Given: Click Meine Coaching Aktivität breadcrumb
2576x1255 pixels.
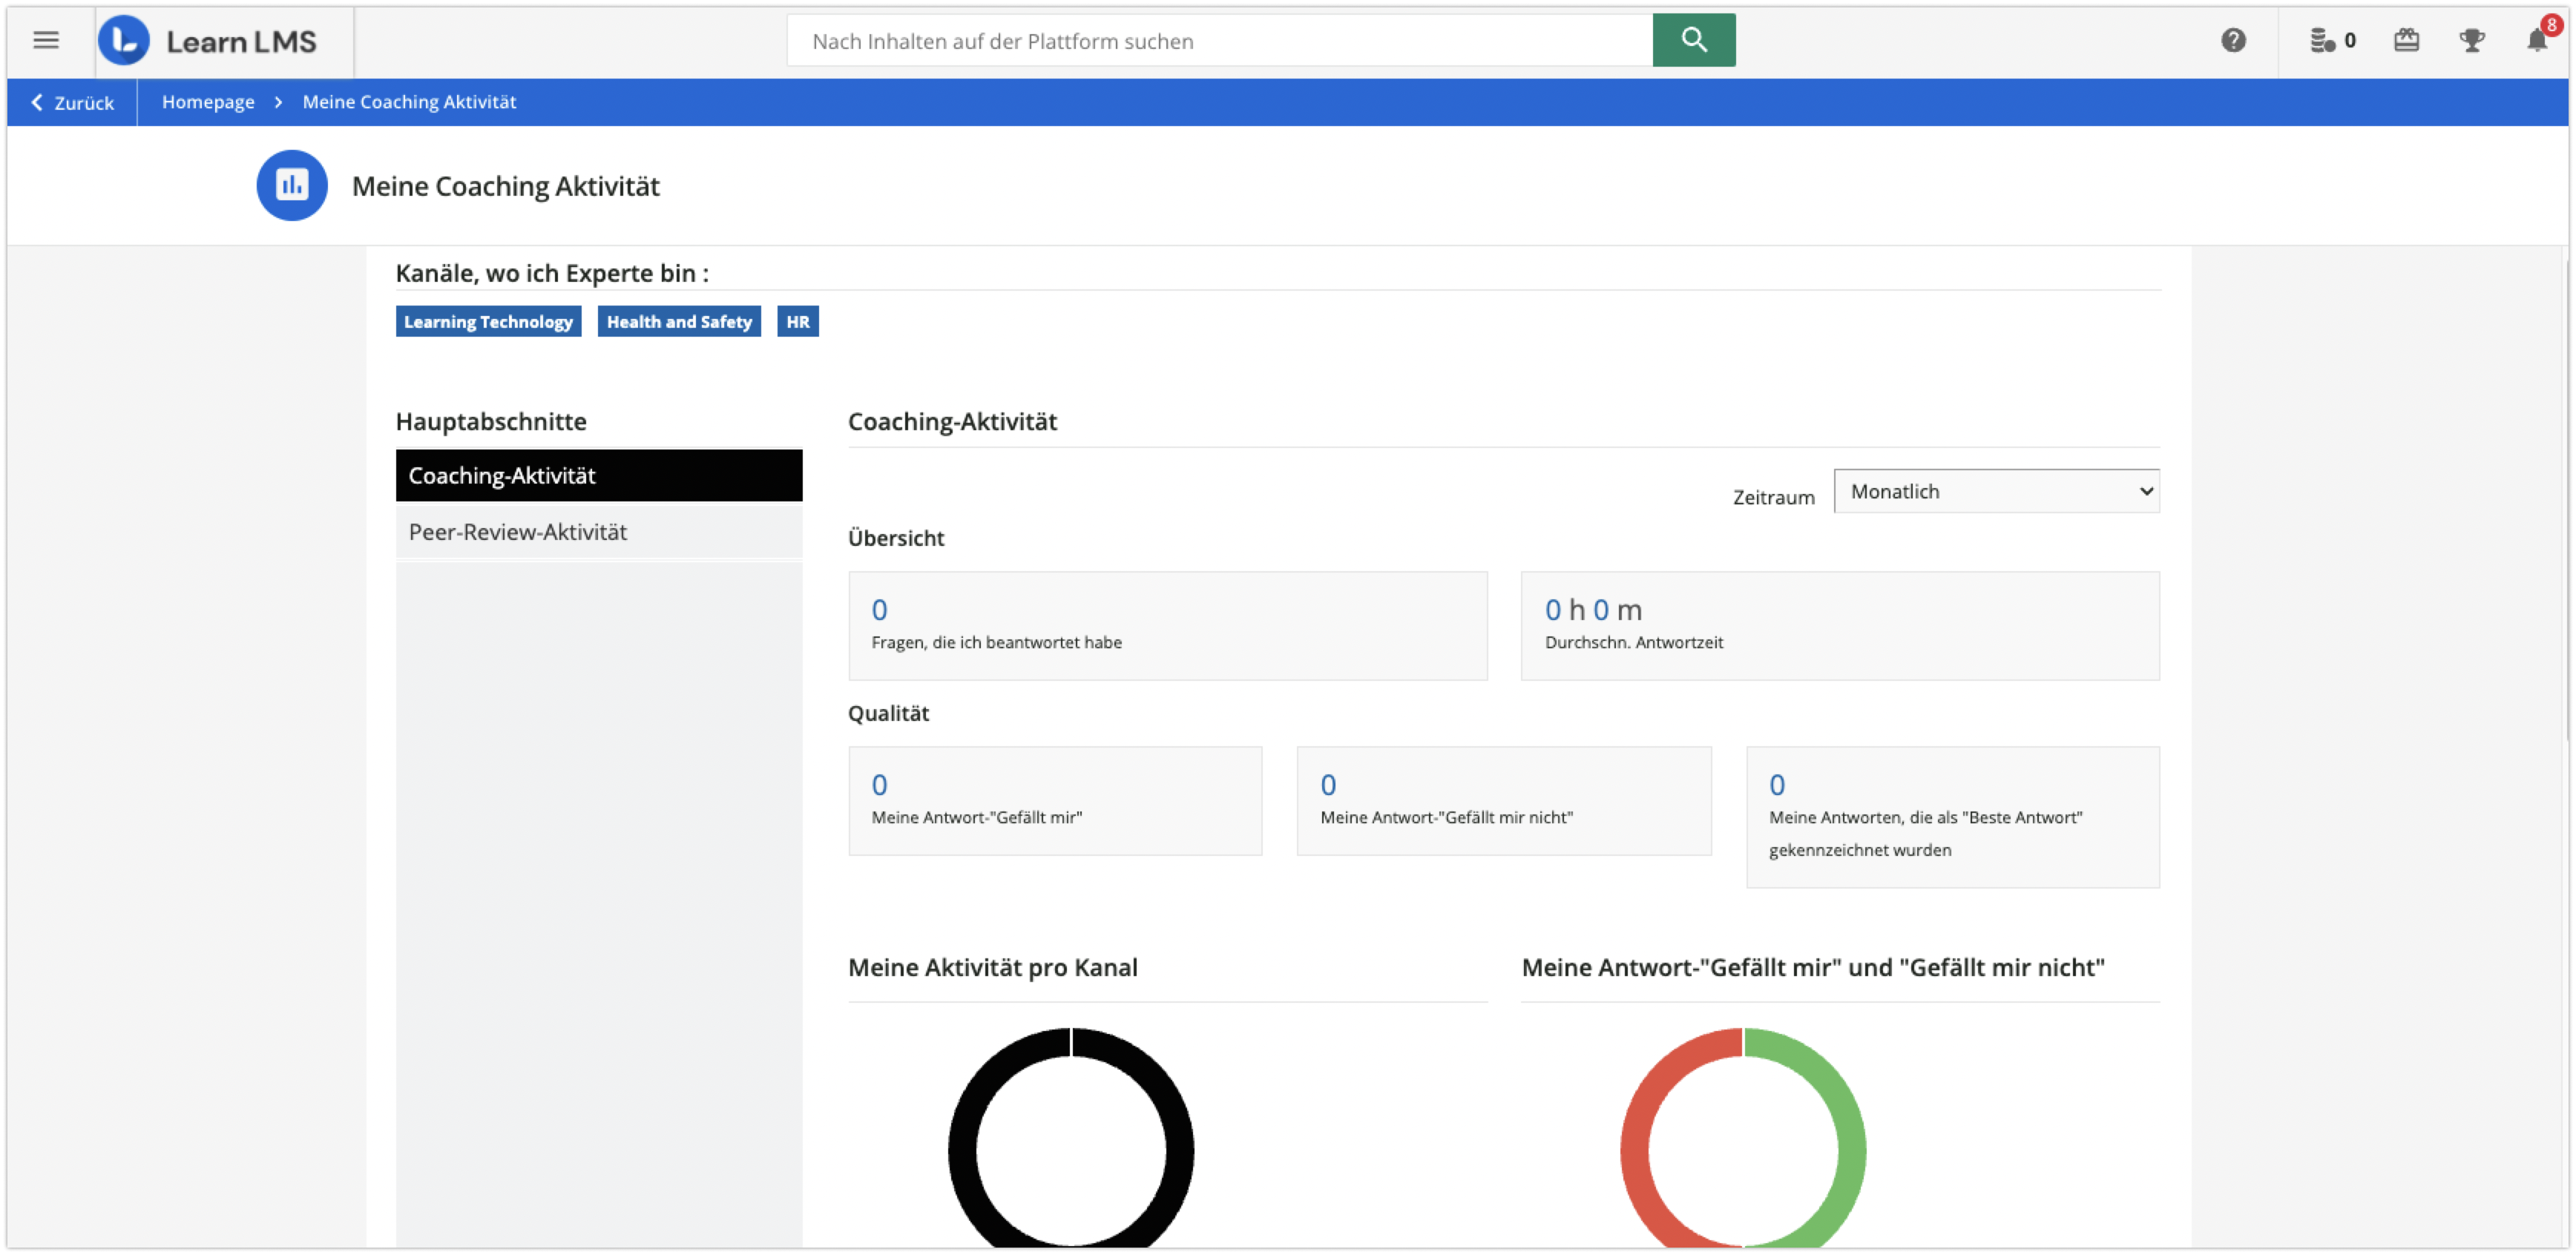Looking at the screenshot, I should [x=409, y=102].
